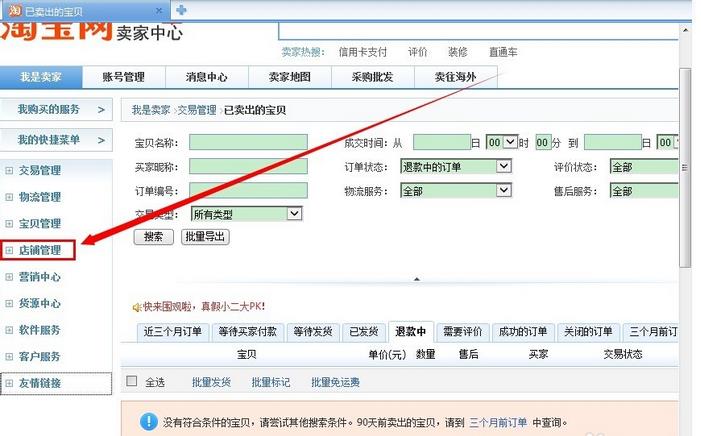701x436 pixels.
Task: Open the 物流服务 dropdown
Action: tap(456, 191)
